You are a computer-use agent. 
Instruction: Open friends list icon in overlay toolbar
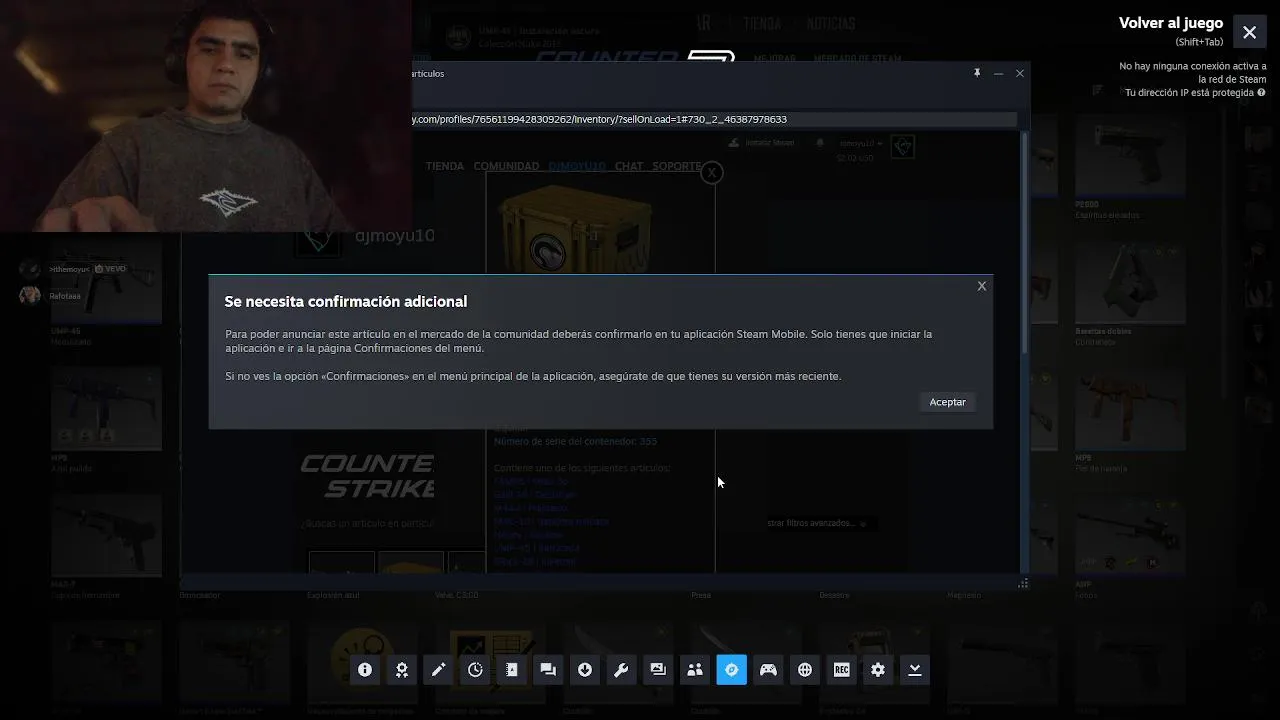pos(695,670)
